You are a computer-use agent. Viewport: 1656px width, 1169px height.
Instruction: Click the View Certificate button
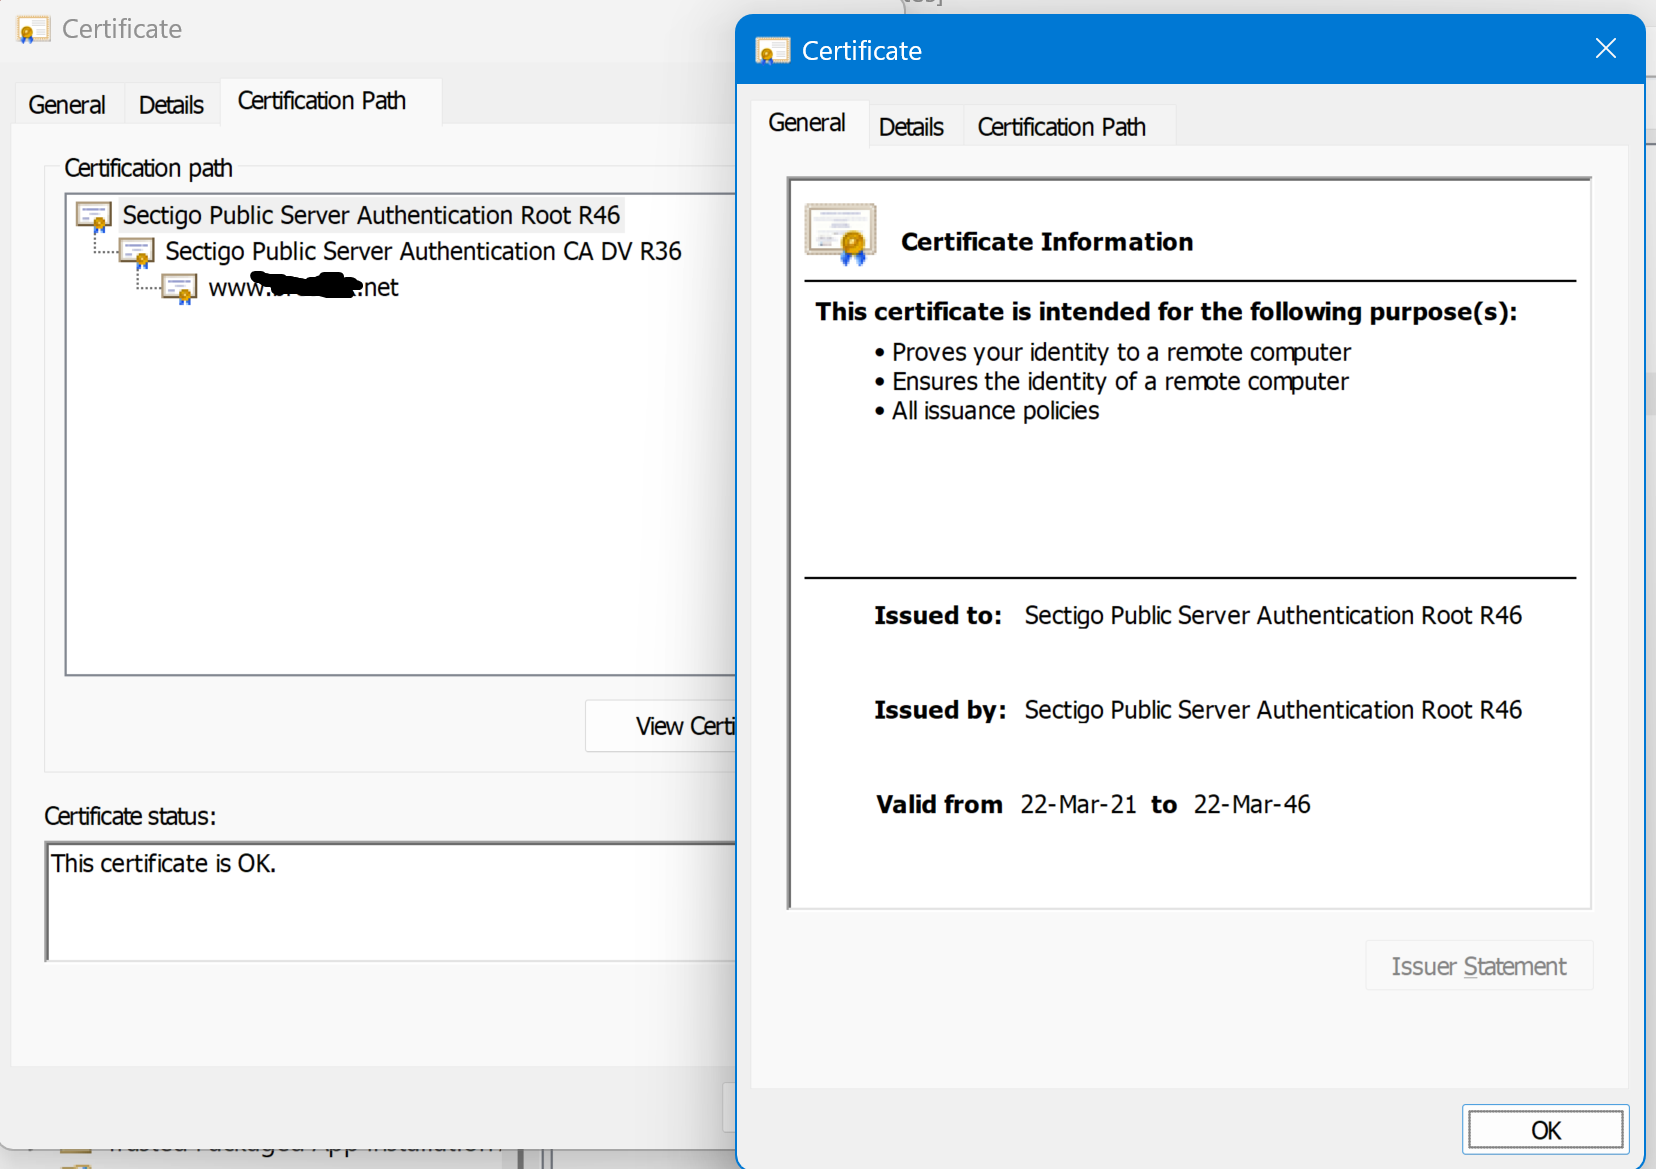click(661, 726)
